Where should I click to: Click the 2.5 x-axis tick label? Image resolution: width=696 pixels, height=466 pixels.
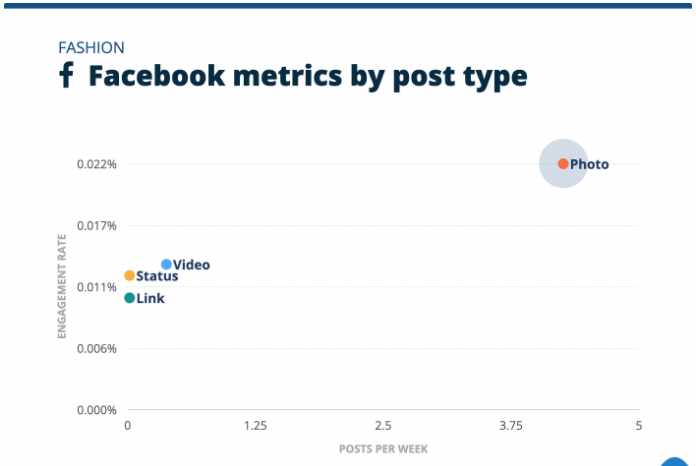click(x=383, y=426)
